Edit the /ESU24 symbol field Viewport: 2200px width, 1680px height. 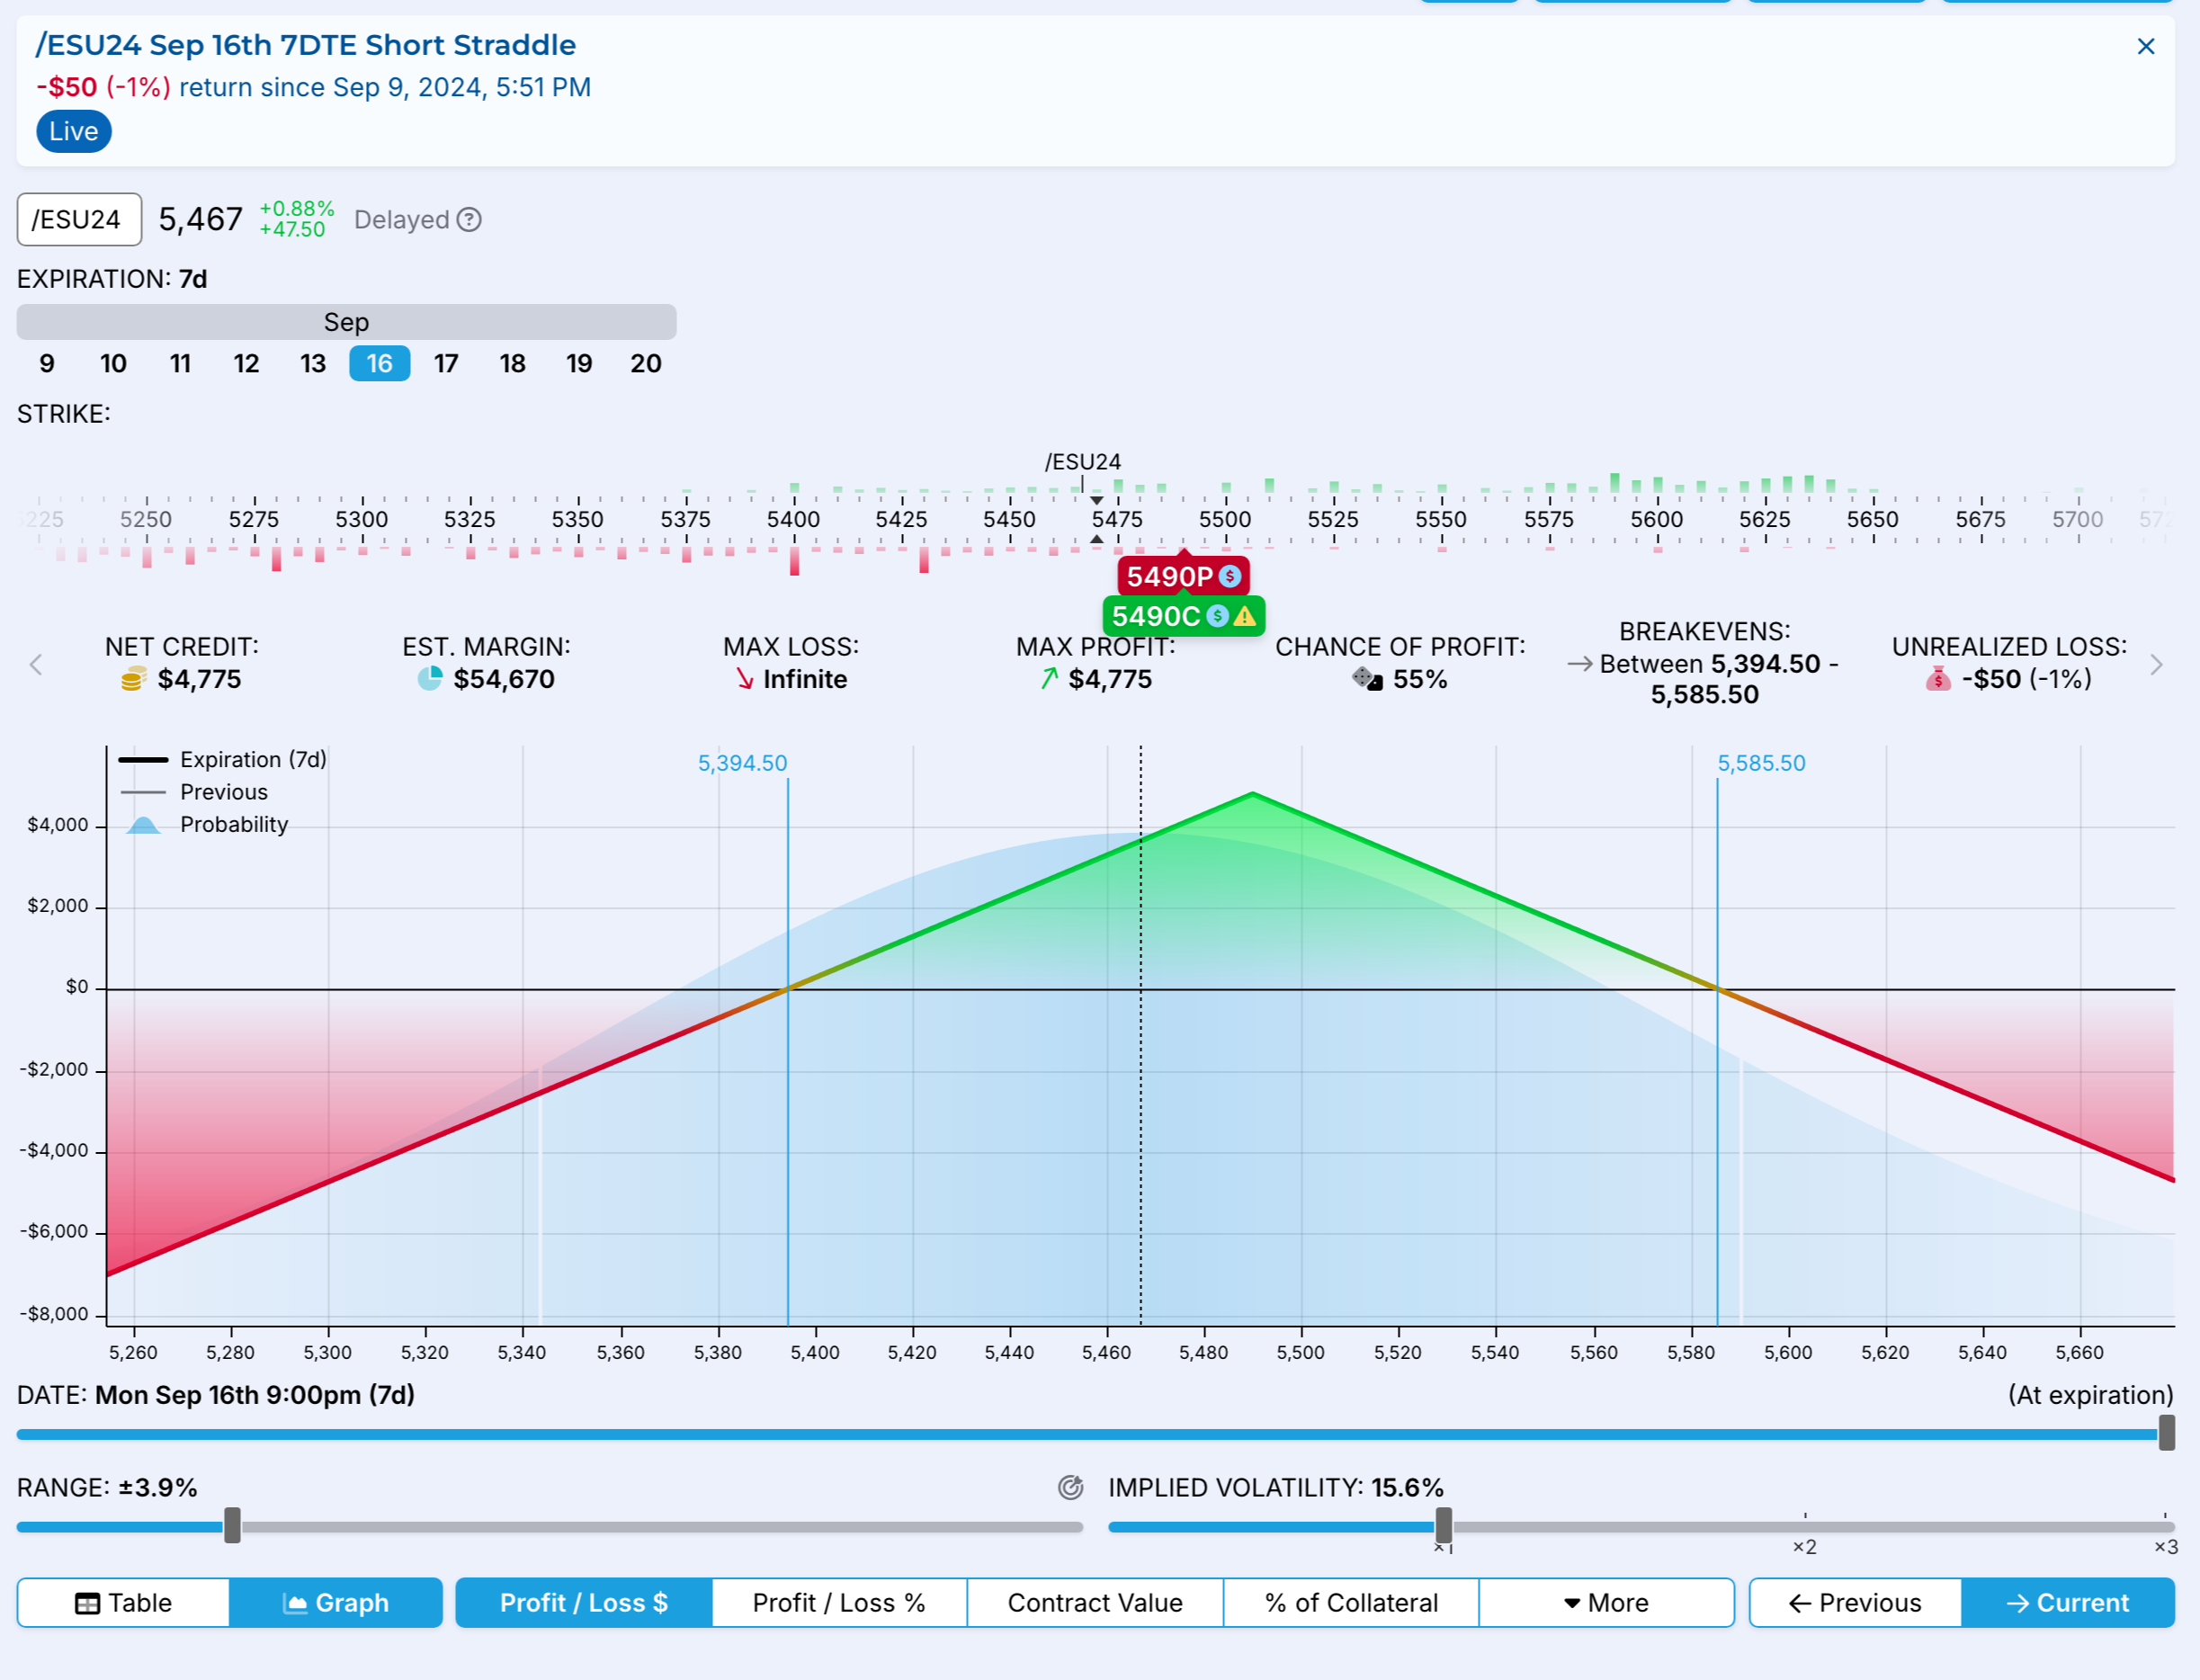[79, 219]
